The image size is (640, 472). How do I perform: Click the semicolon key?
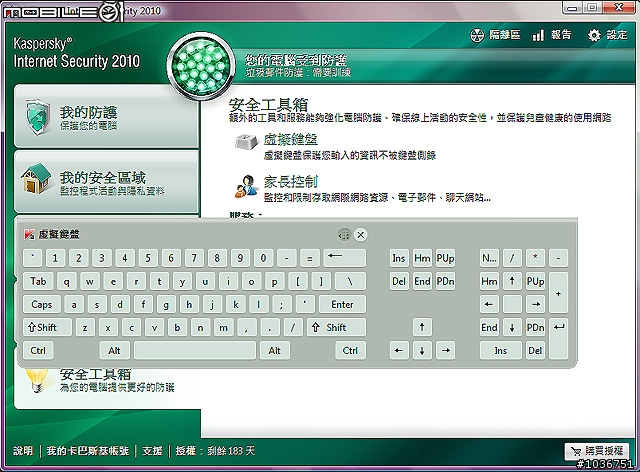[281, 304]
